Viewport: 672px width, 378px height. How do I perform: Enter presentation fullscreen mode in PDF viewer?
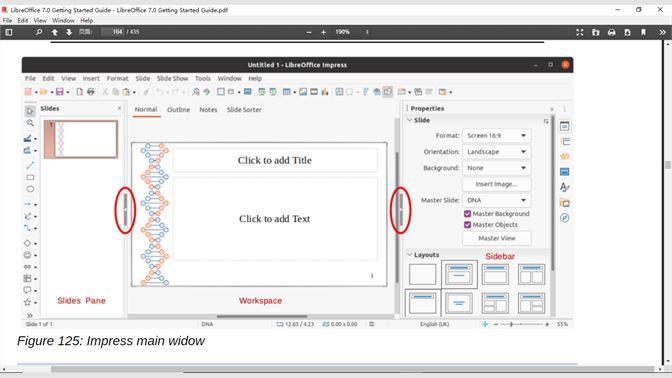pos(579,32)
